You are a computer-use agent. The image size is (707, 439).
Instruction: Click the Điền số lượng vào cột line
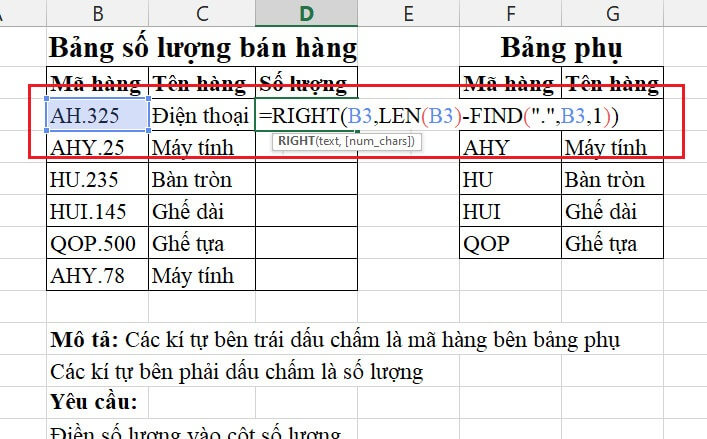click(x=195, y=432)
